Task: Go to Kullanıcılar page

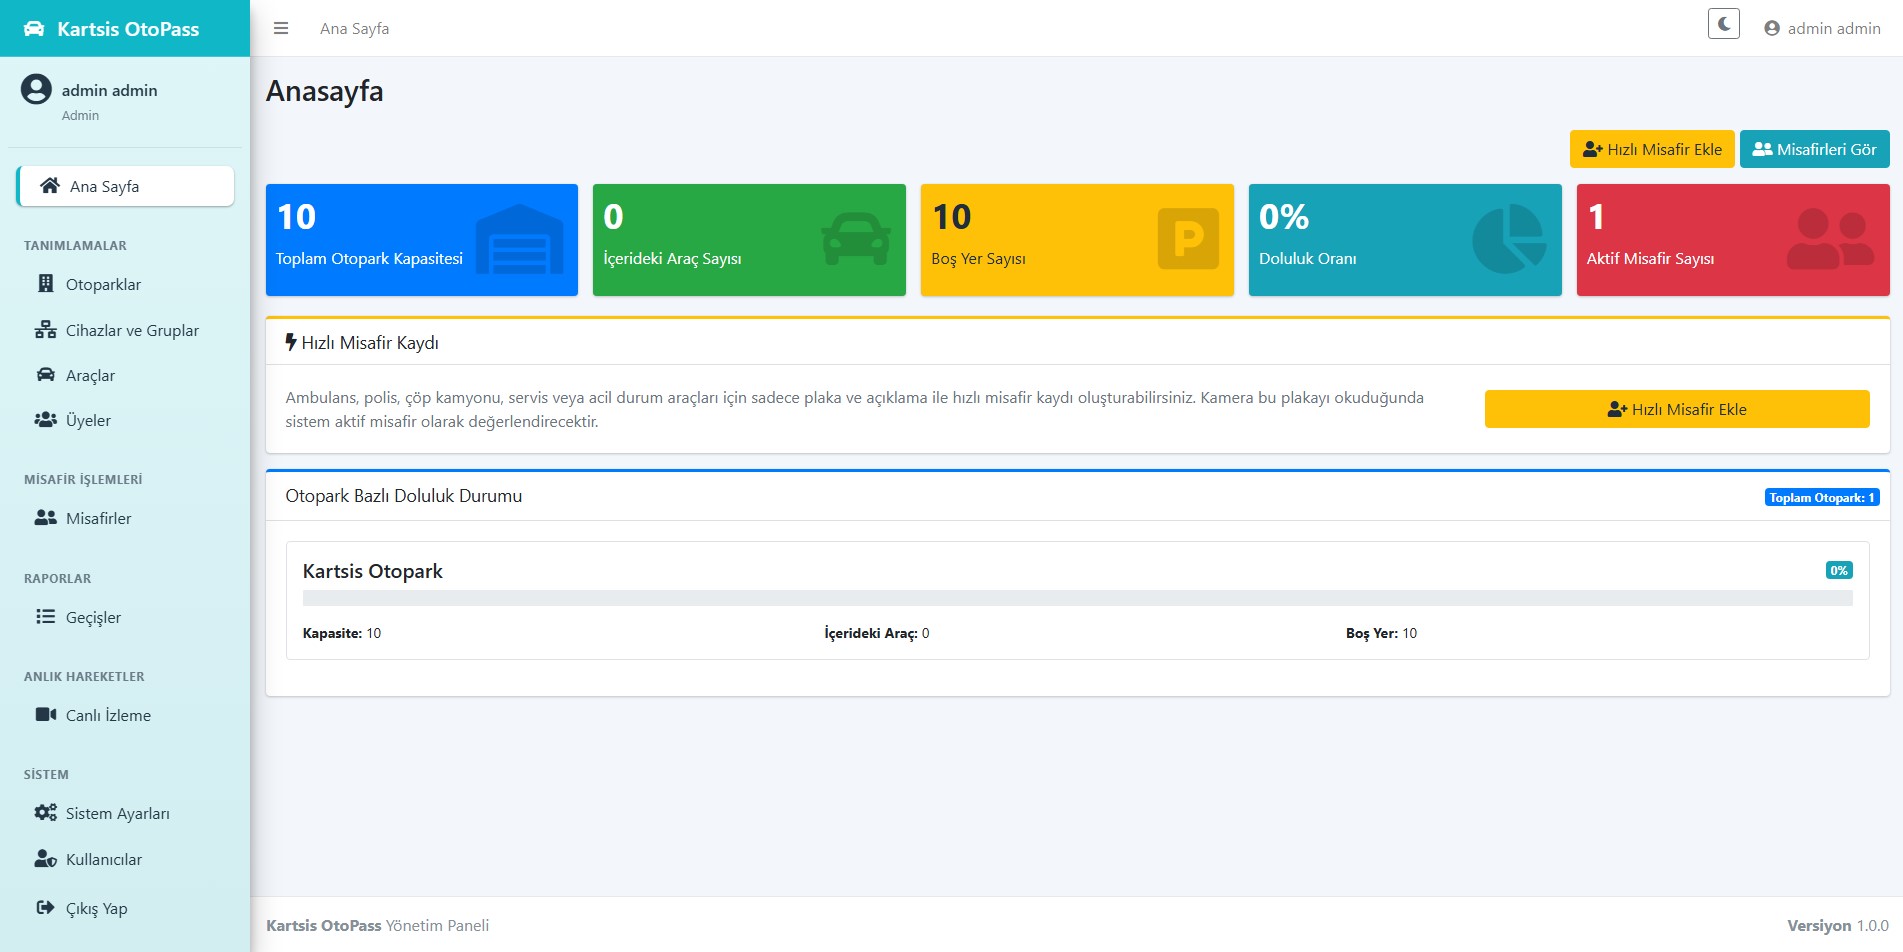Action: 126,859
